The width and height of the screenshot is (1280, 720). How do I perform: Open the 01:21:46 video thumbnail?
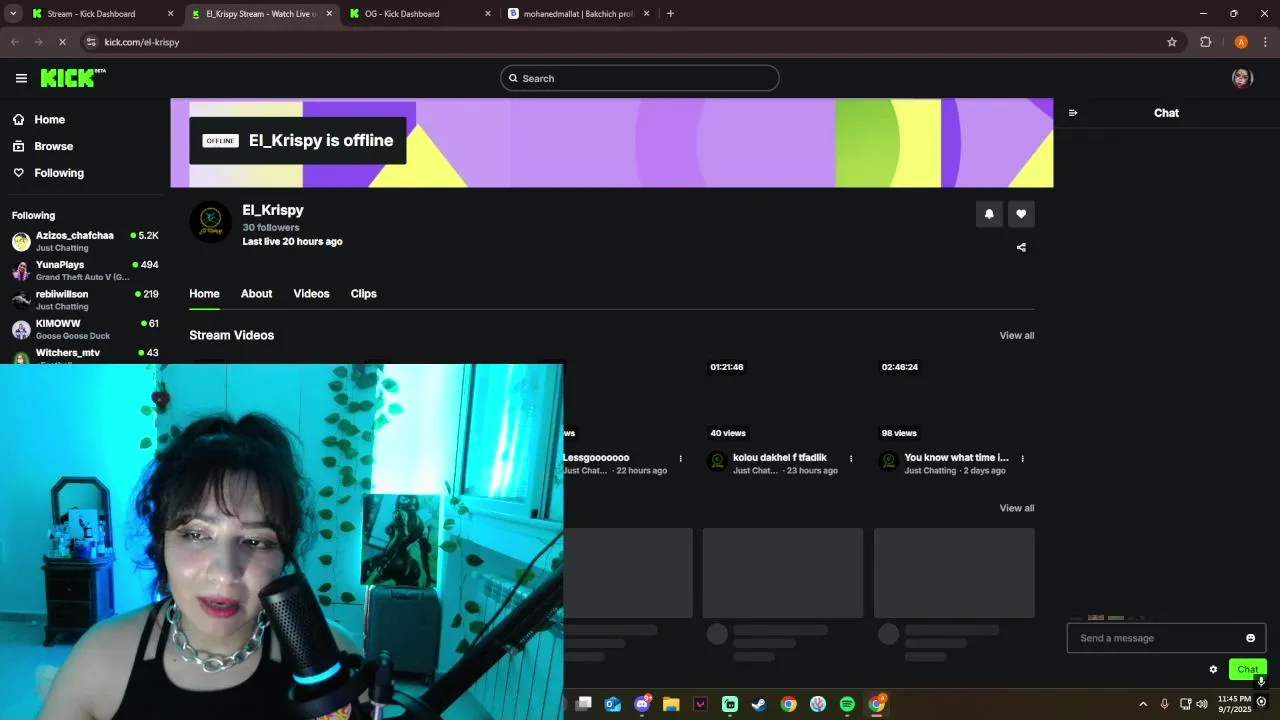(x=783, y=400)
